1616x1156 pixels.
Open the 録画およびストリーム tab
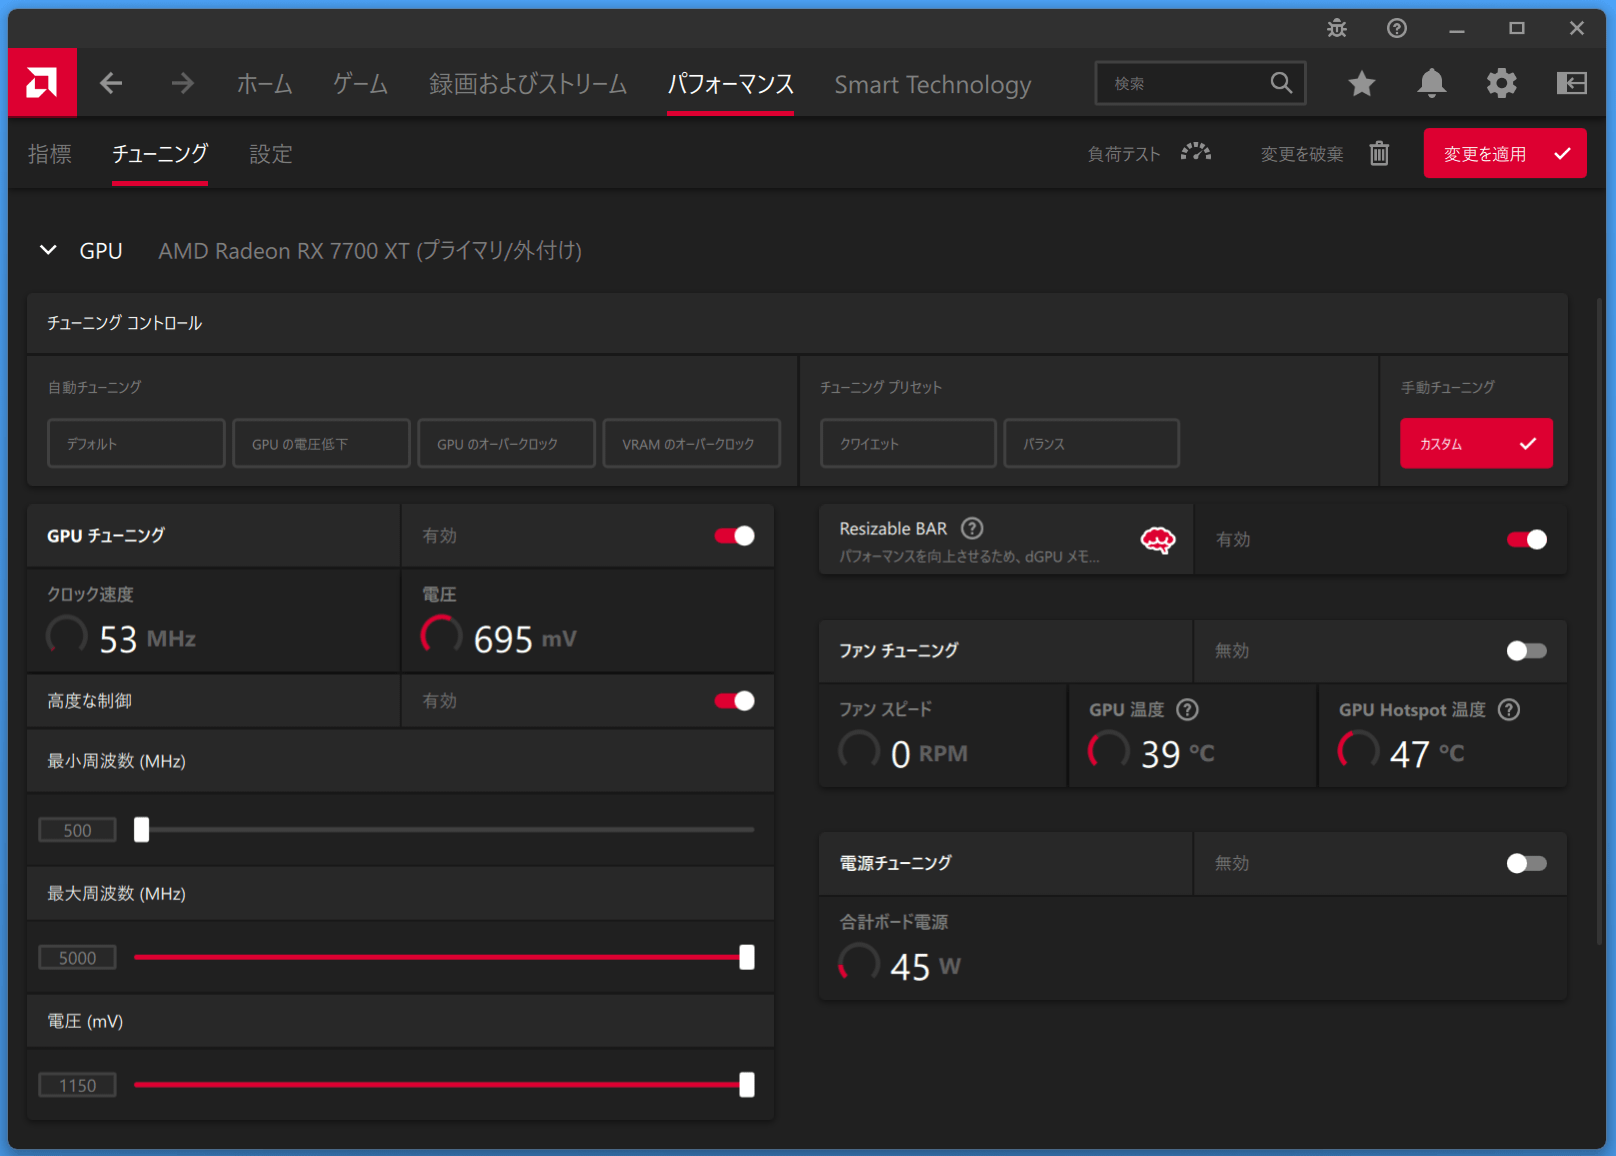pyautogui.click(x=528, y=84)
